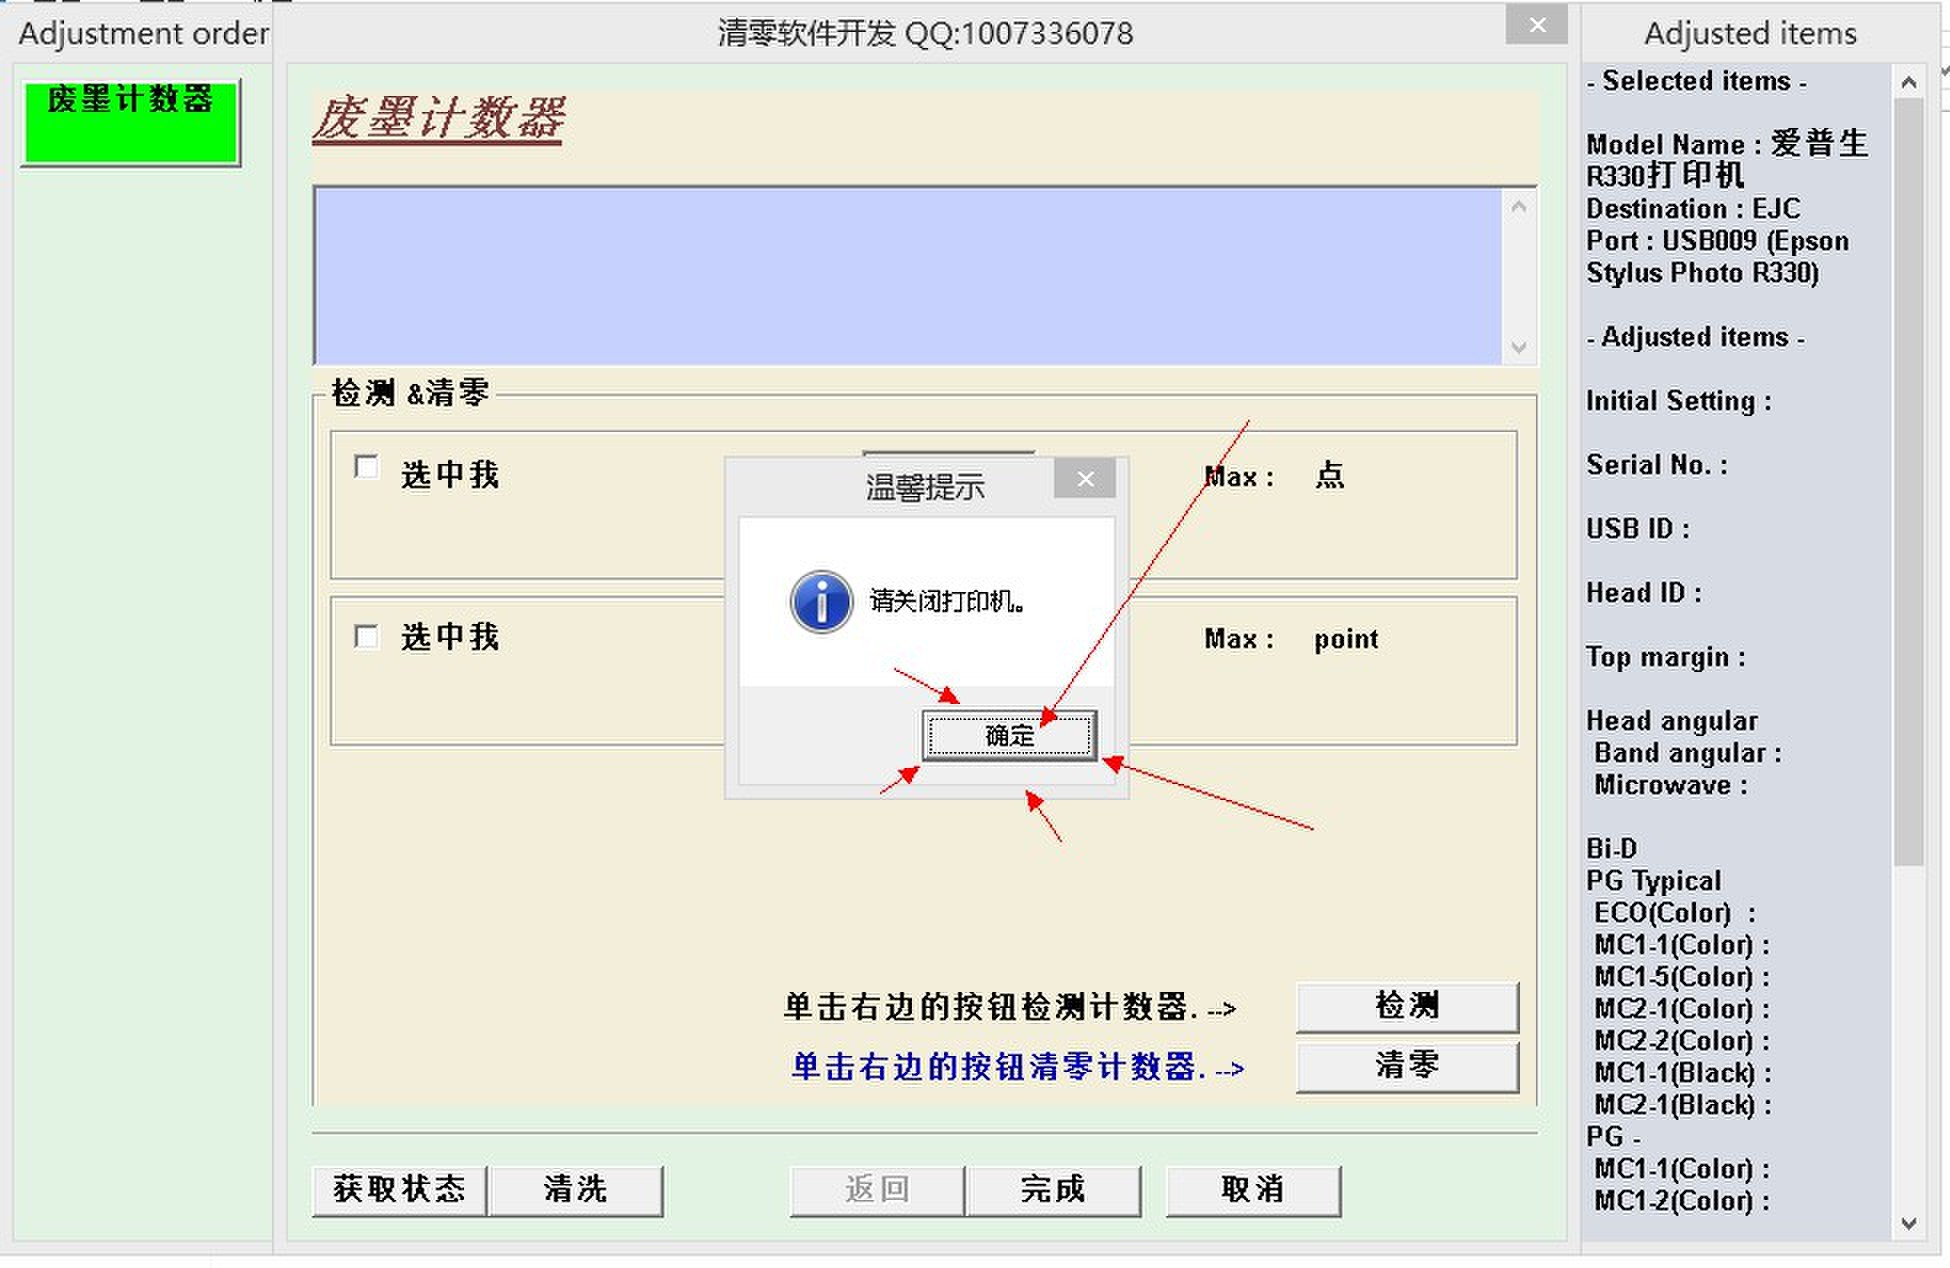Close the main window with top X
The height and width of the screenshot is (1268, 1950).
pyautogui.click(x=1537, y=26)
